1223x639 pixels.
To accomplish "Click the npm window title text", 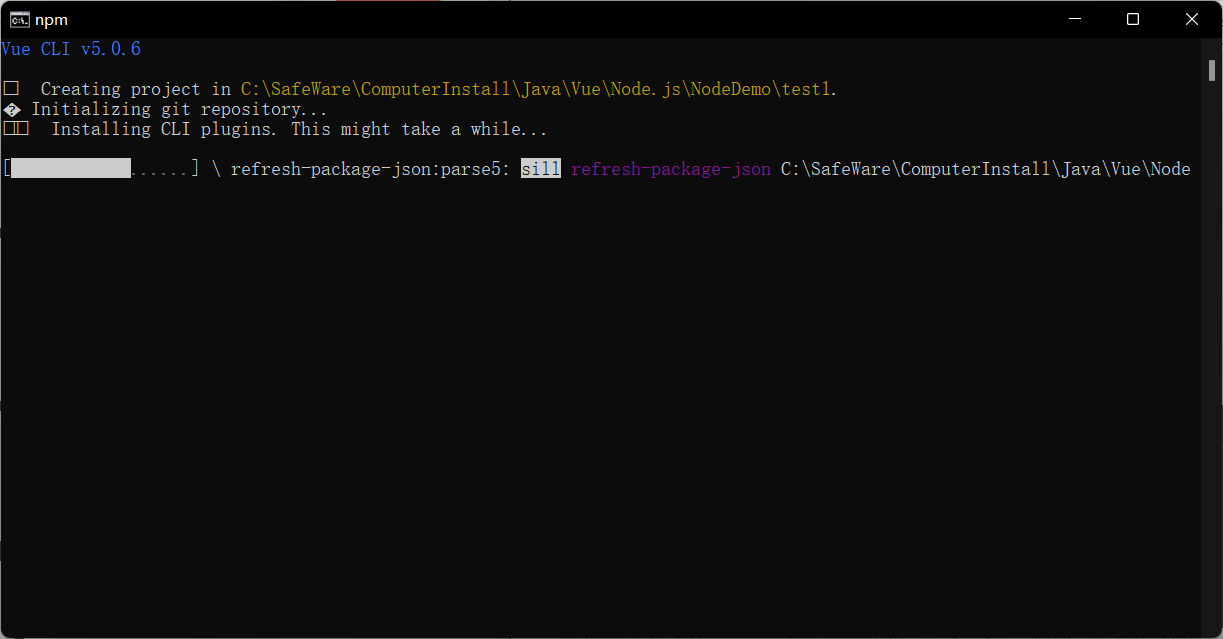I will coord(51,20).
